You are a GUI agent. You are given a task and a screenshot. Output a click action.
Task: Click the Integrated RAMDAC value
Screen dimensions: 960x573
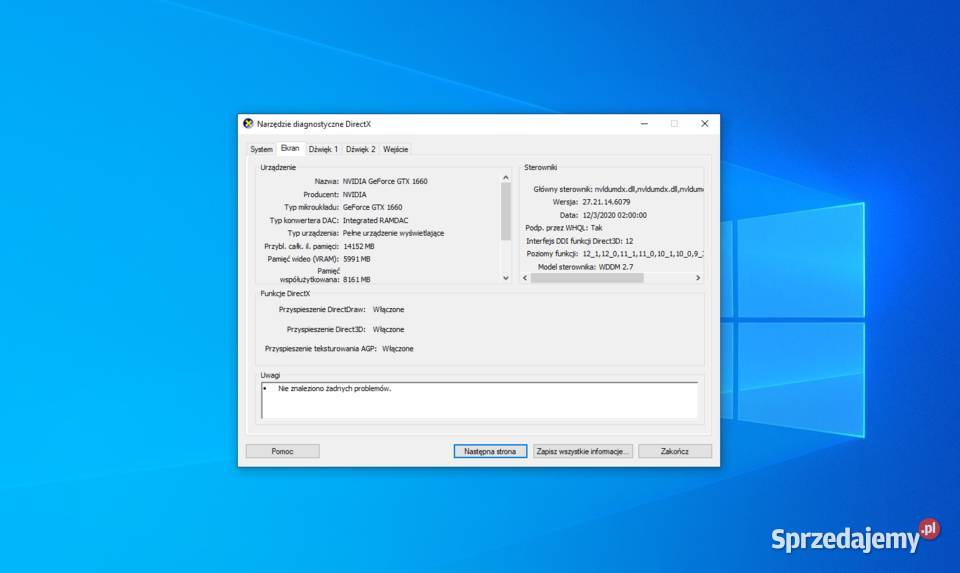tap(375, 220)
